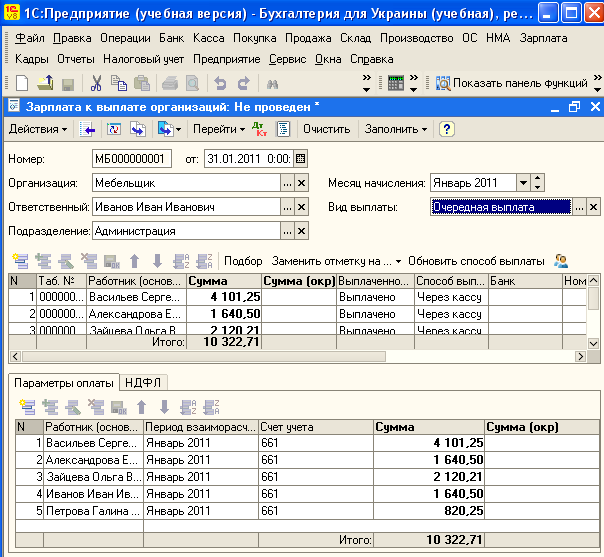This screenshot has height=557, width=604.
Task: Open the date calendar picker icon
Action: [x=300, y=159]
